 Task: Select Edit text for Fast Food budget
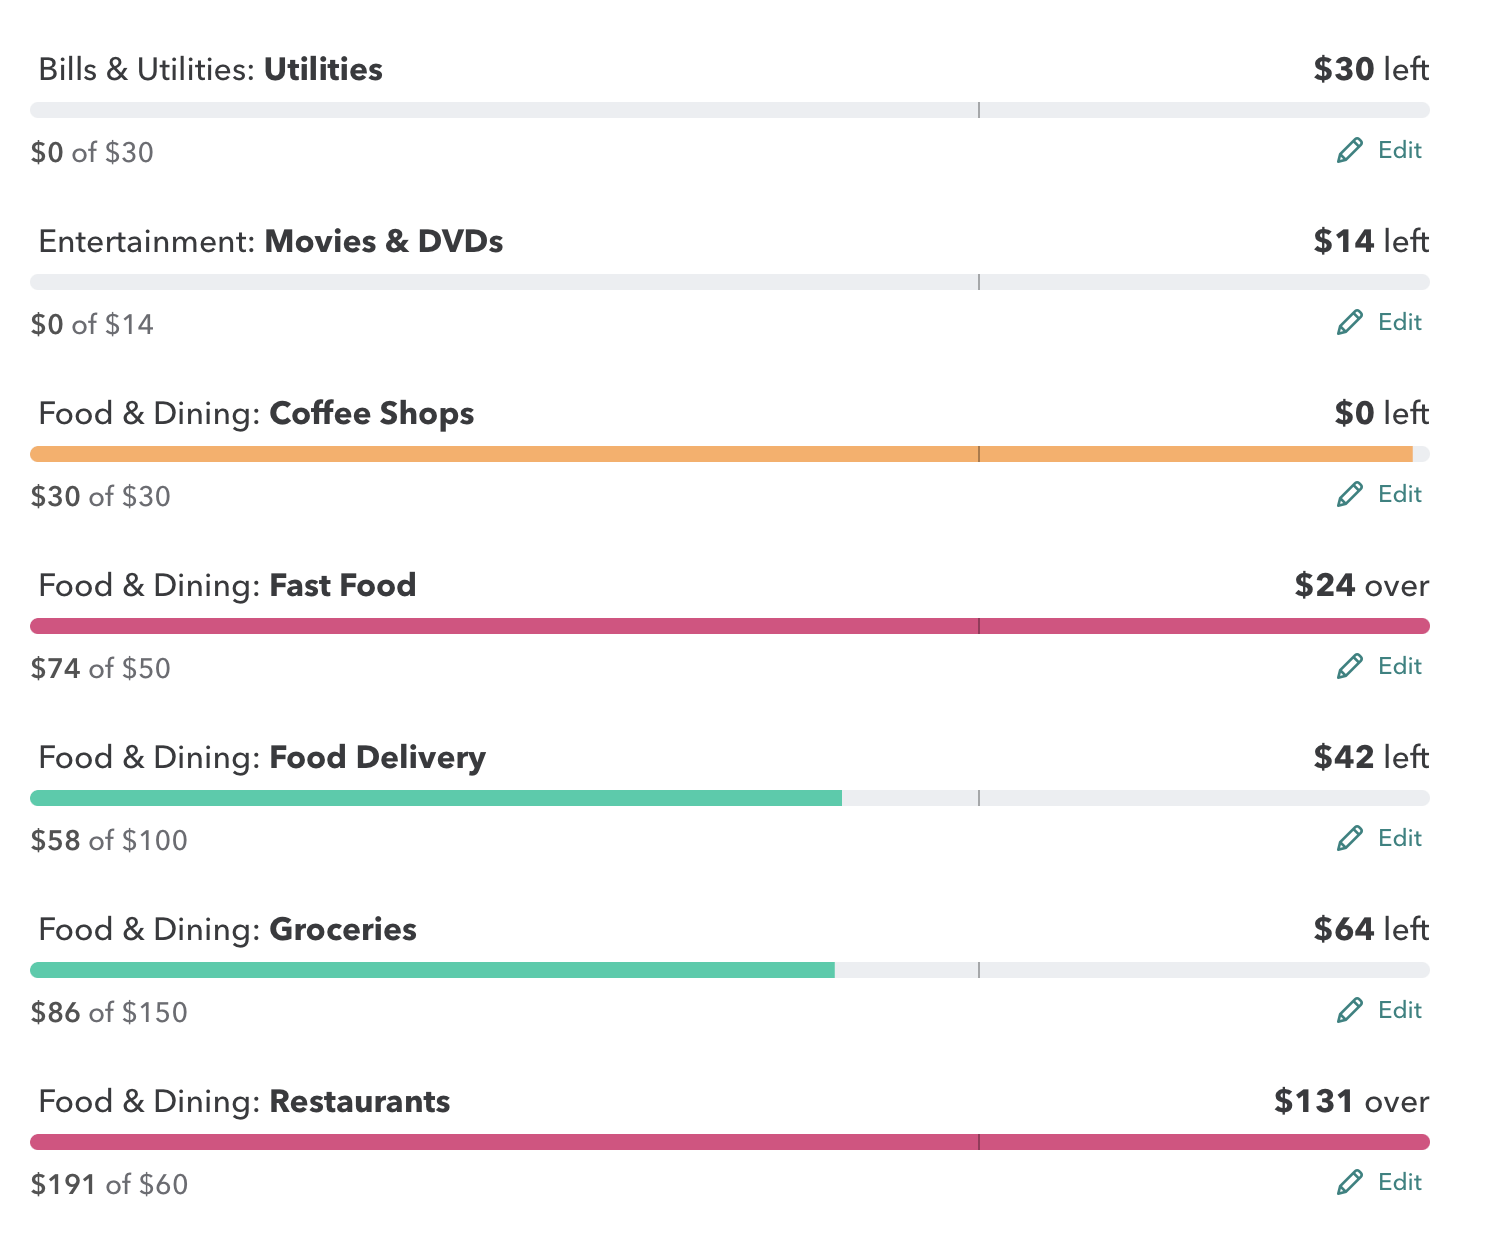1399,666
